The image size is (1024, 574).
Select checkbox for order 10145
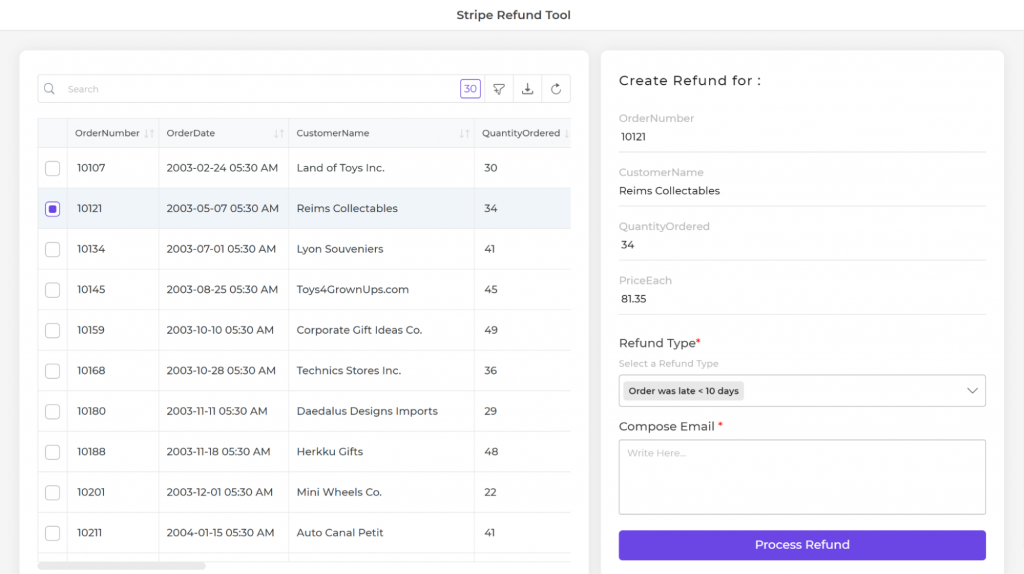click(52, 290)
